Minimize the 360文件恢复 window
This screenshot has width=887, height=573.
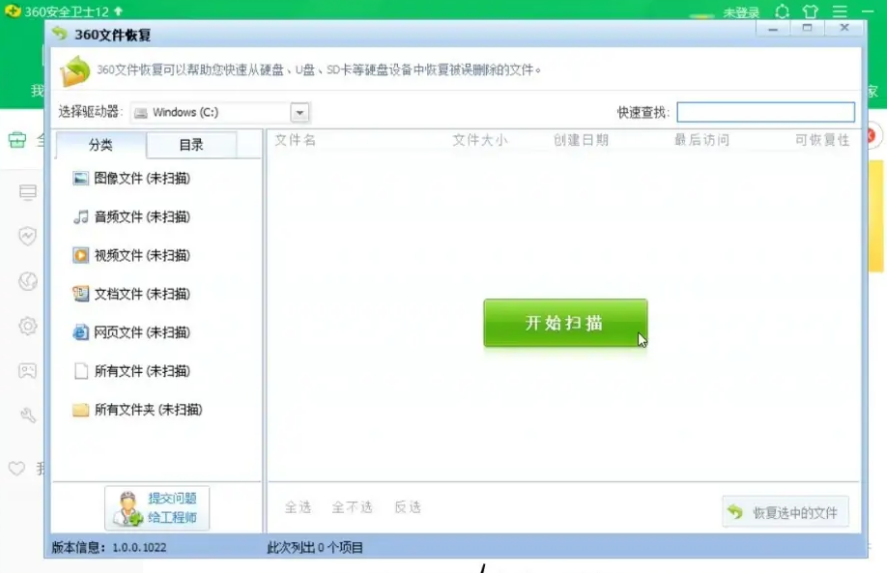pos(773,28)
